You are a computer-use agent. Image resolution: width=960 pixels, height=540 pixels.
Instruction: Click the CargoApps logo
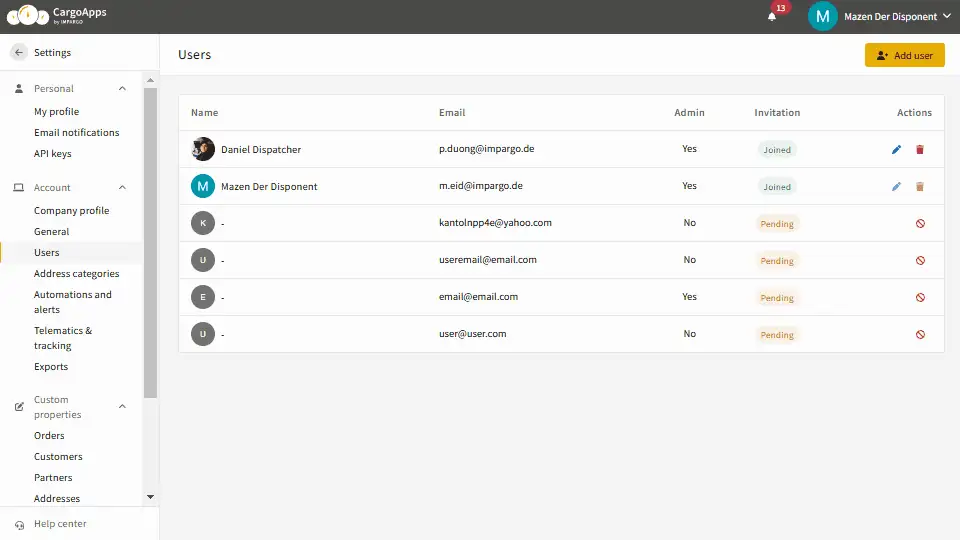tap(56, 15)
